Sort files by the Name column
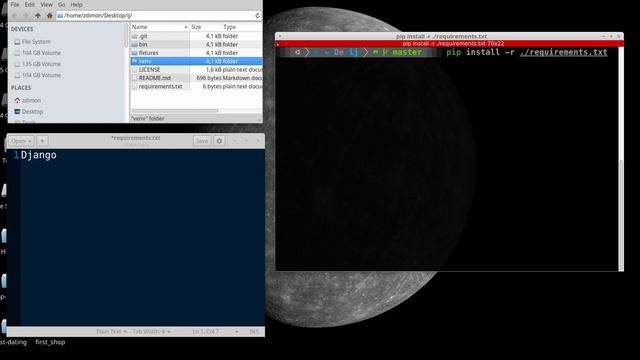The width and height of the screenshot is (640, 360). pos(159,27)
